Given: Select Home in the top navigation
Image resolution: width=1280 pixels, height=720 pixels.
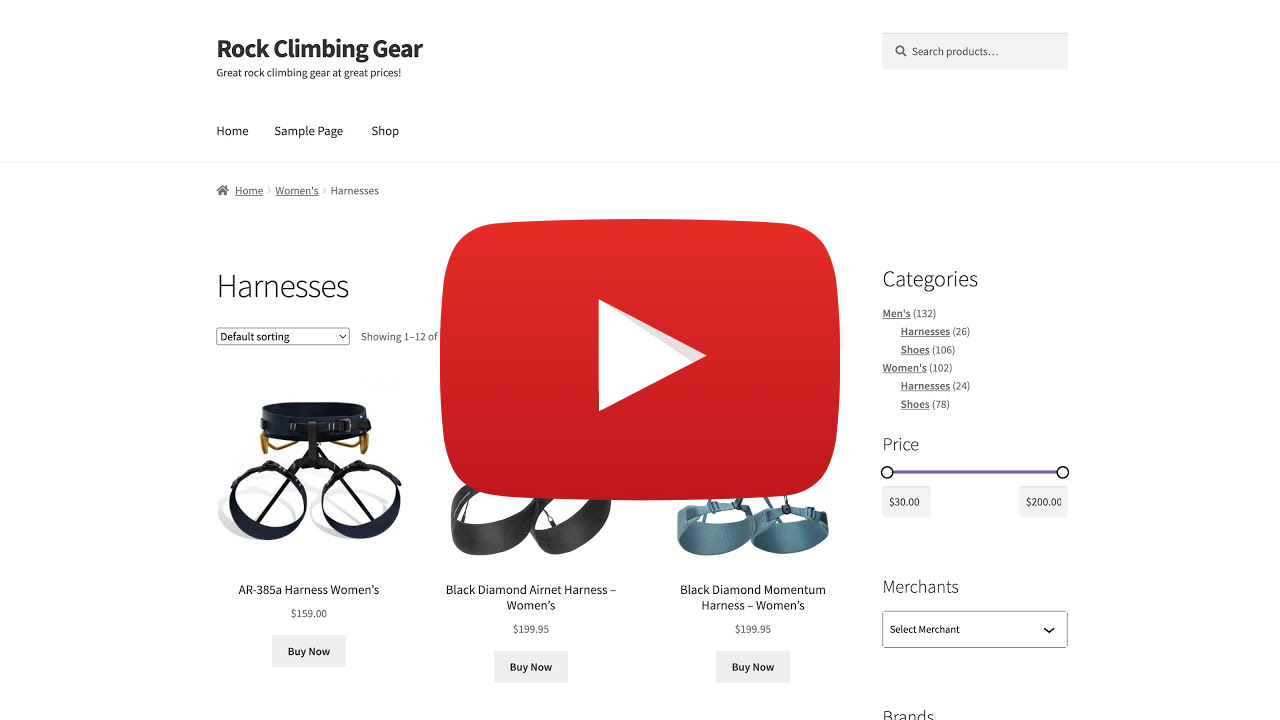Looking at the screenshot, I should click(232, 131).
